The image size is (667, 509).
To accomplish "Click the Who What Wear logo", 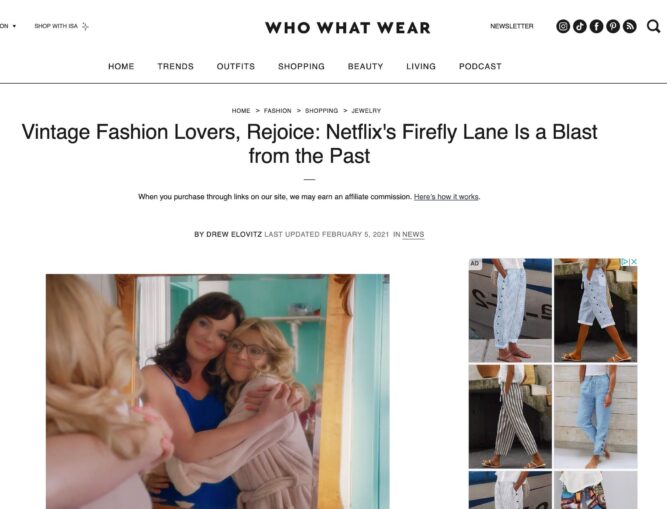I will (348, 28).
